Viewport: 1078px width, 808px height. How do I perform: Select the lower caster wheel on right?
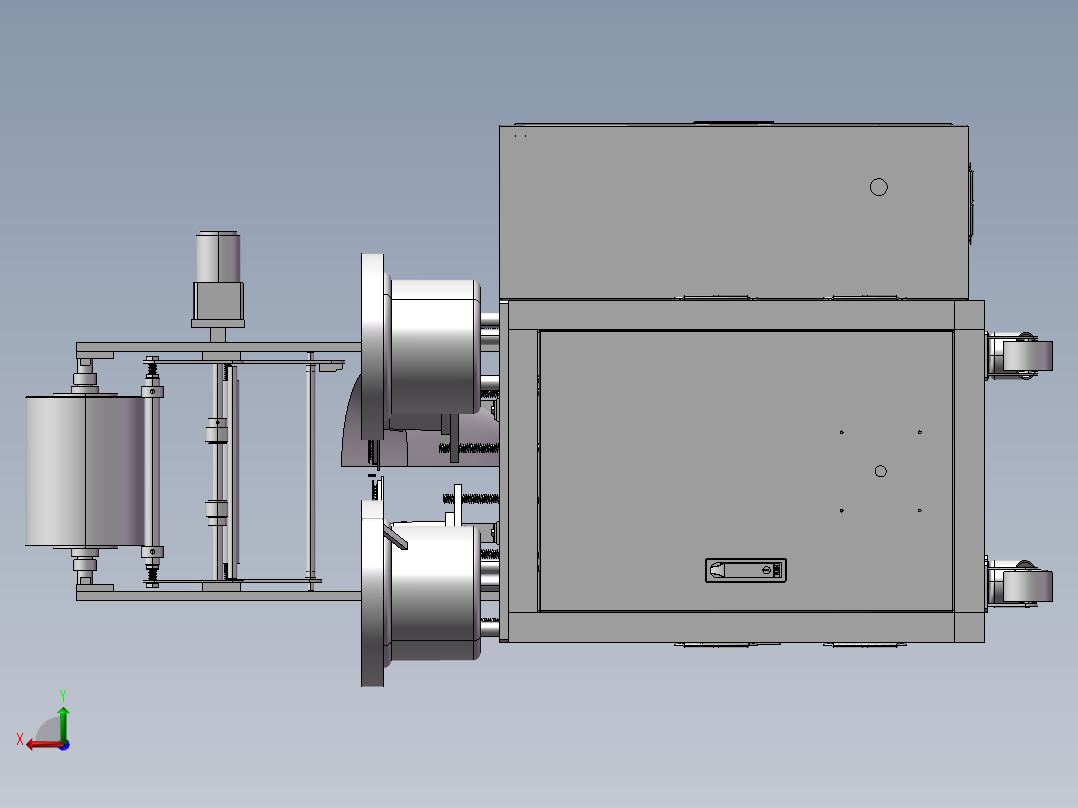coord(1026,586)
